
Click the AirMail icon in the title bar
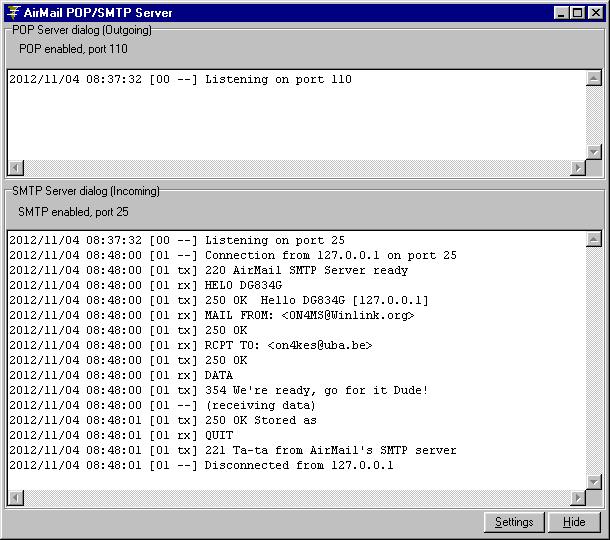pyautogui.click(x=13, y=12)
